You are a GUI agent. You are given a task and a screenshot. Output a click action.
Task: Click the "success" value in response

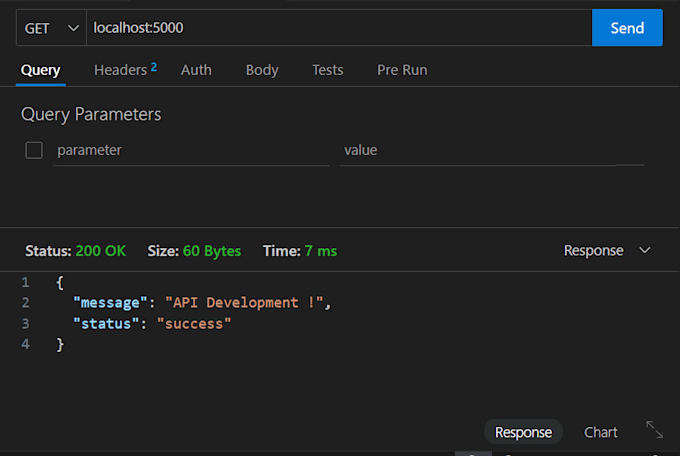pos(194,324)
